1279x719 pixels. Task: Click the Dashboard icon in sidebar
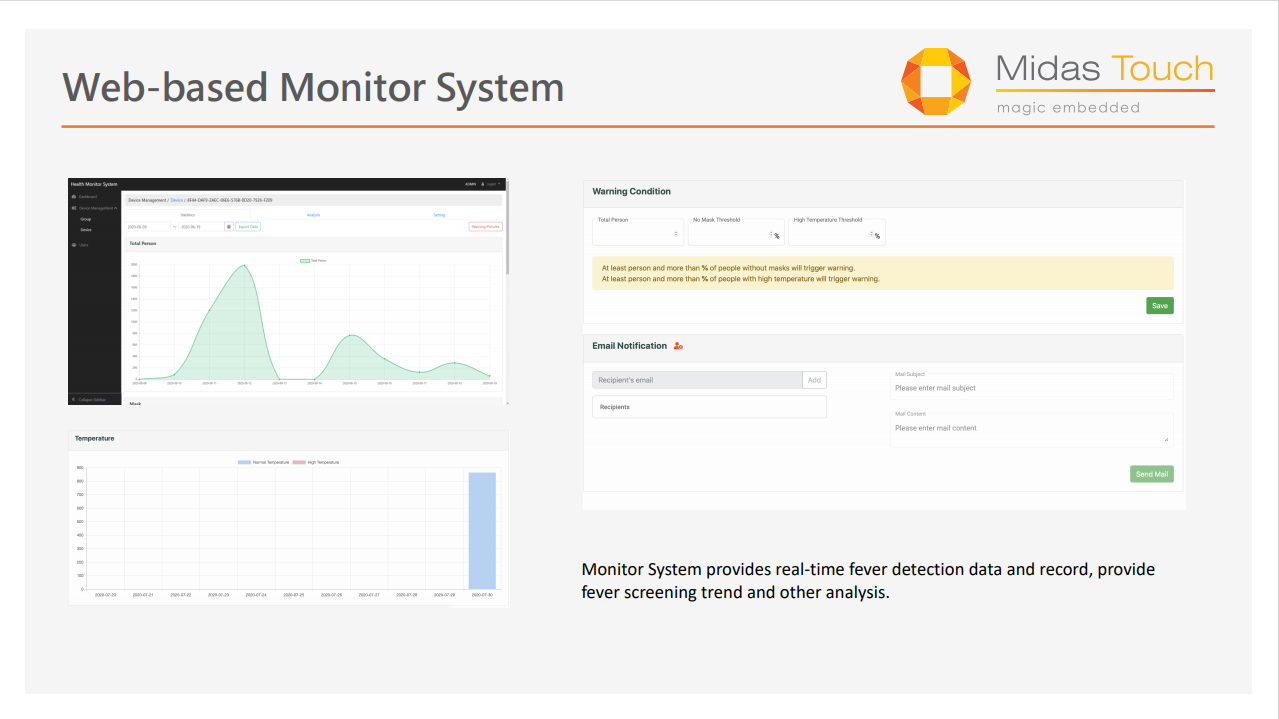pos(74,196)
